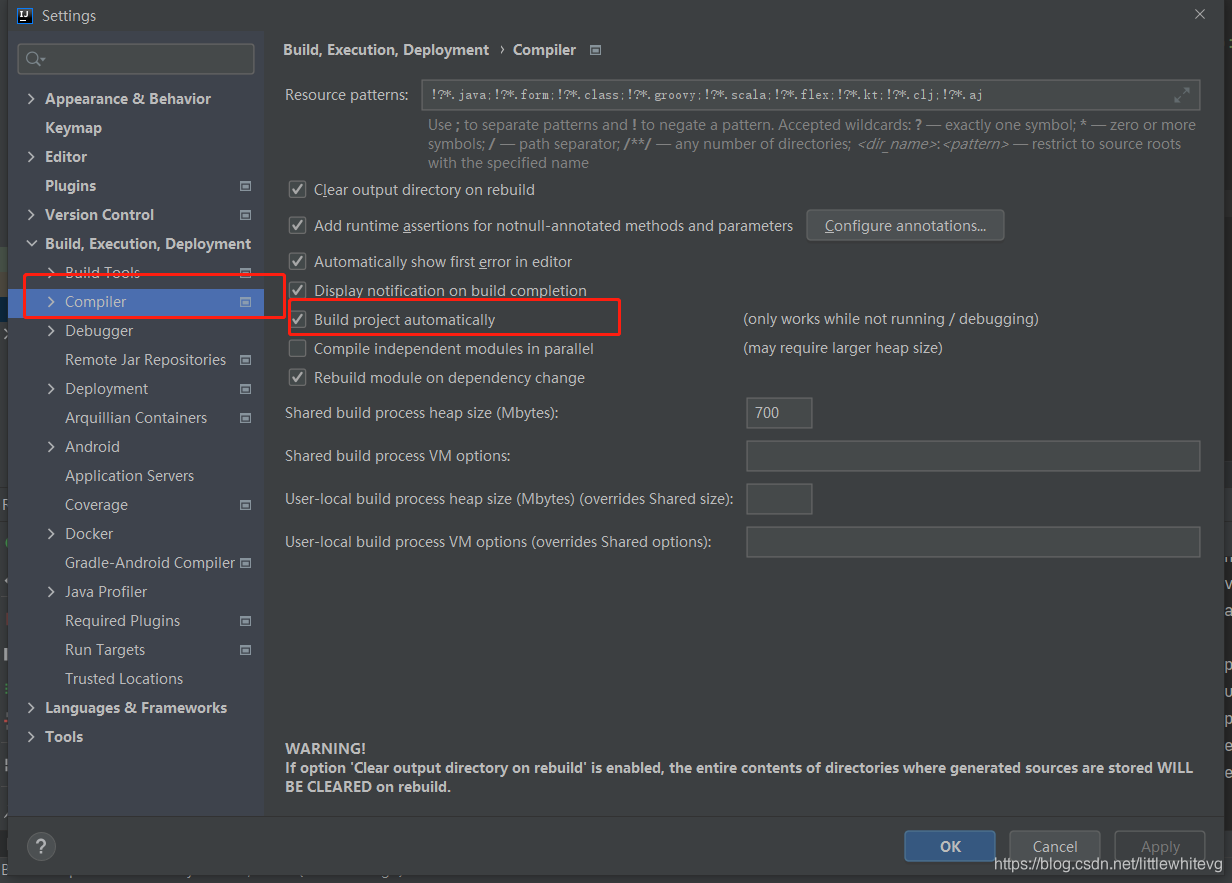The height and width of the screenshot is (883, 1232).
Task: Click the Apply button
Action: coord(1160,846)
